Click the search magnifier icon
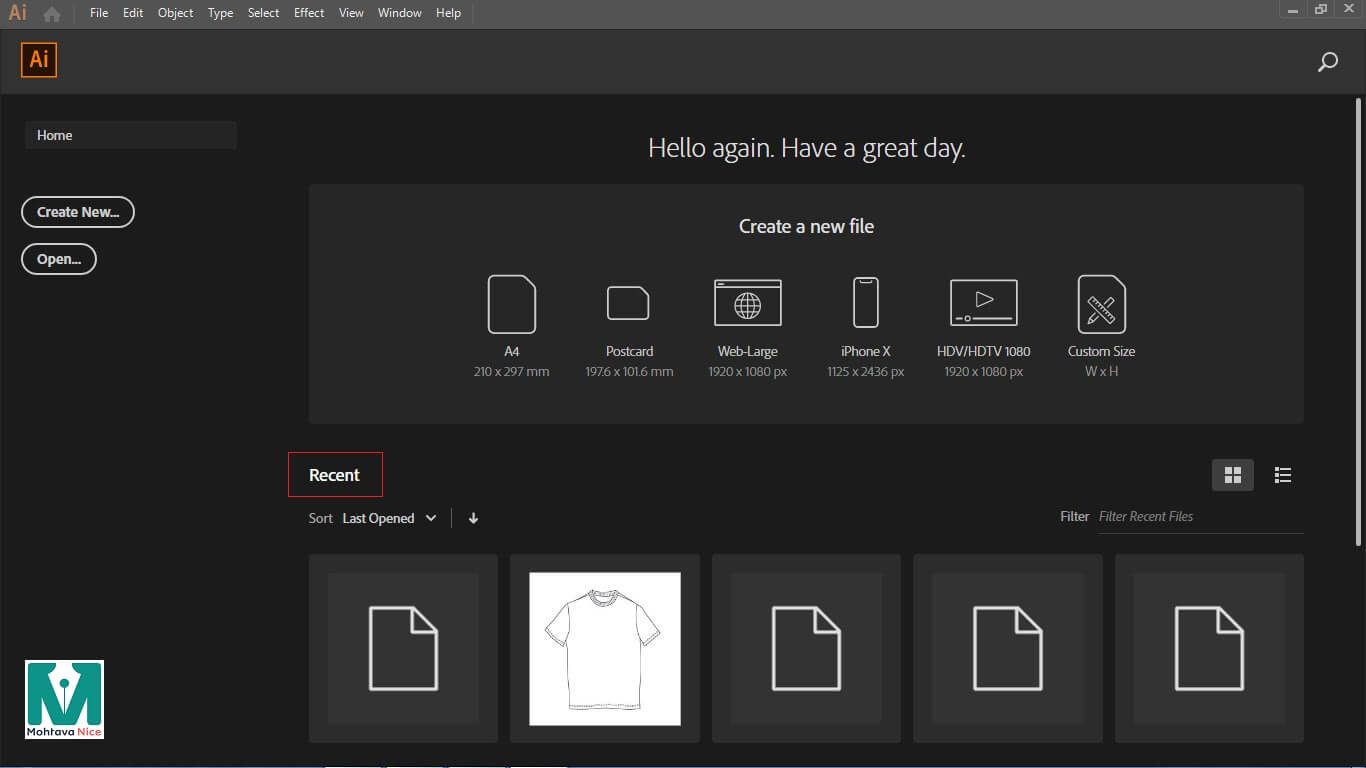Image resolution: width=1366 pixels, height=768 pixels. coord(1327,62)
